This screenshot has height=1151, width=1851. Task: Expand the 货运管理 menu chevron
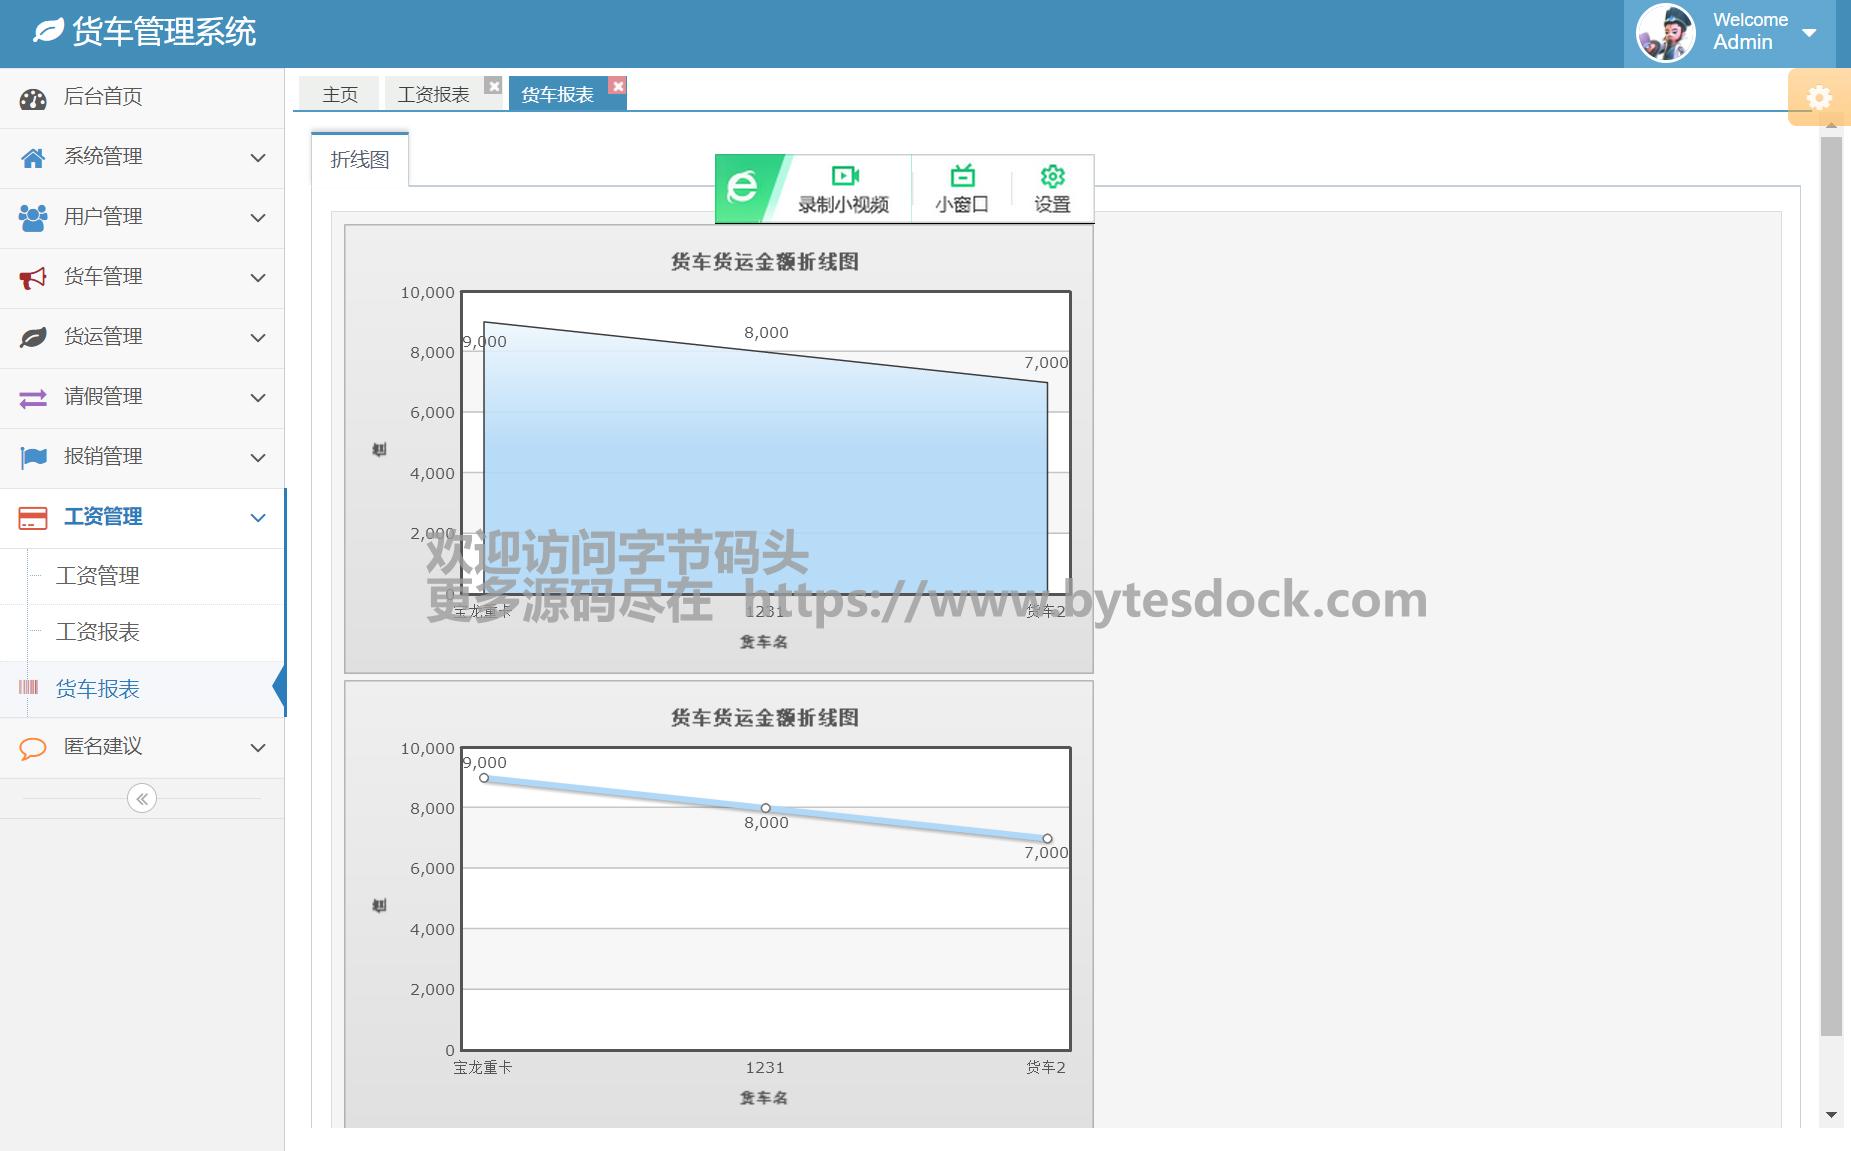258,338
